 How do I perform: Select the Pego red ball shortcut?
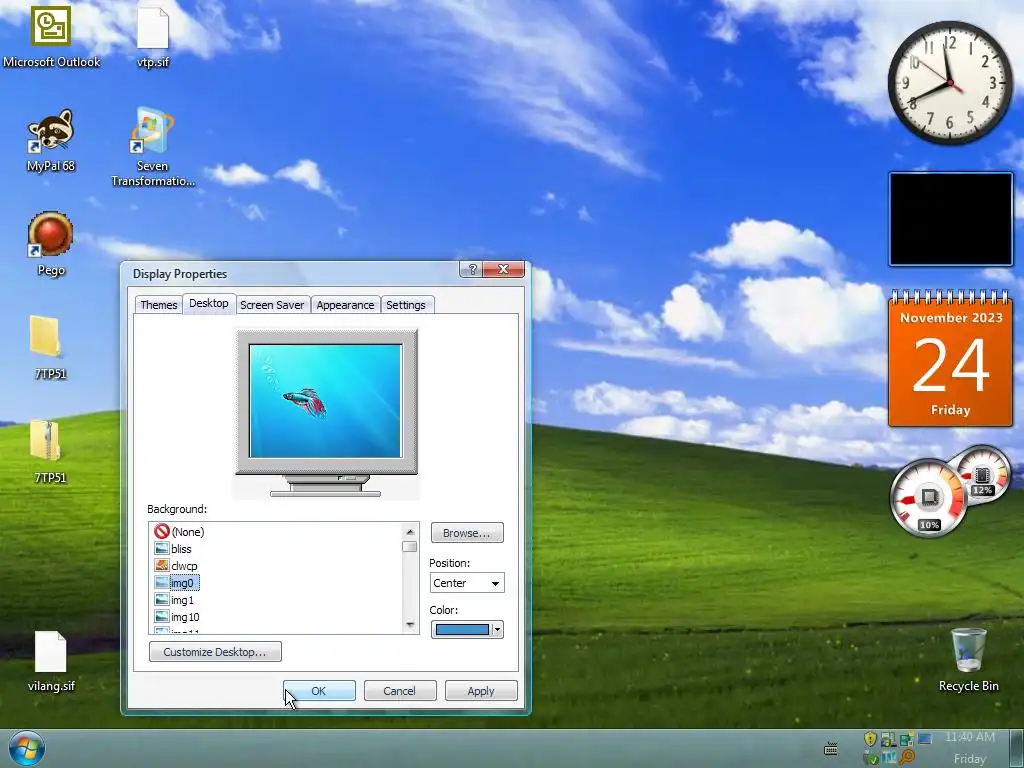coord(50,234)
